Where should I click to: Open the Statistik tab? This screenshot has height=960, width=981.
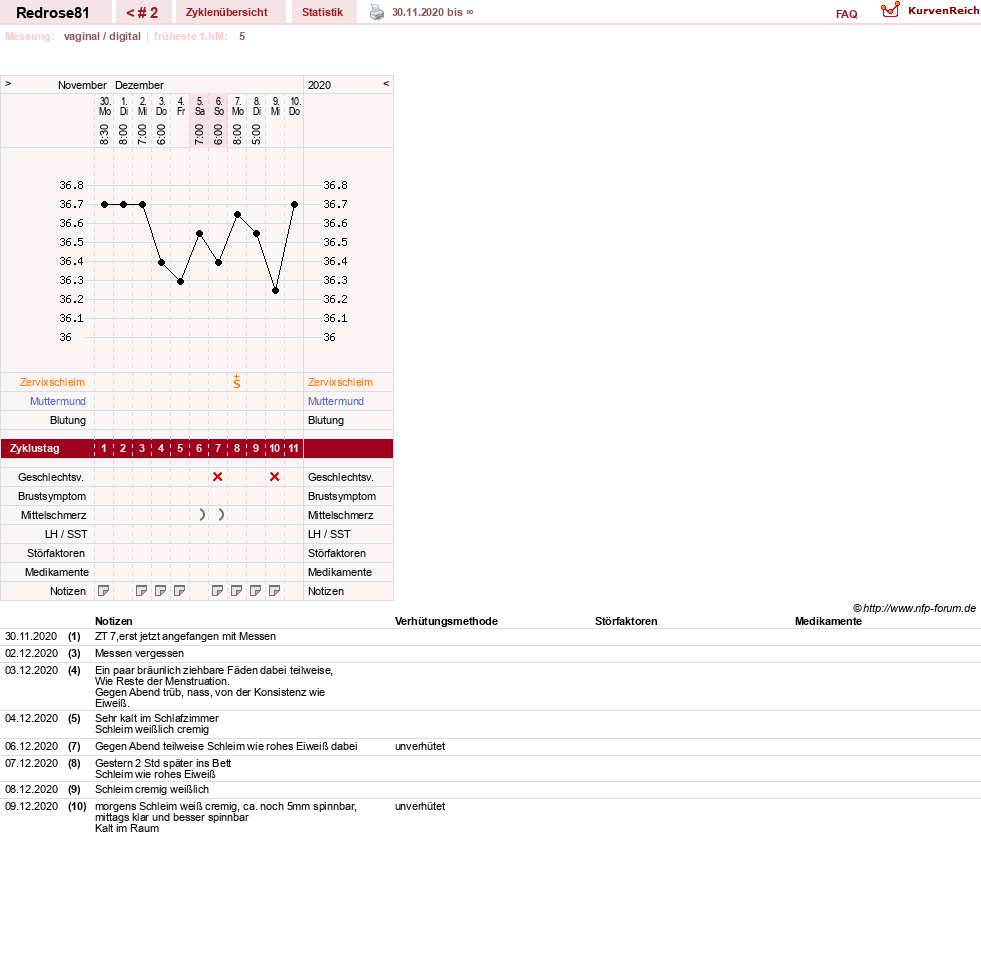tap(322, 12)
